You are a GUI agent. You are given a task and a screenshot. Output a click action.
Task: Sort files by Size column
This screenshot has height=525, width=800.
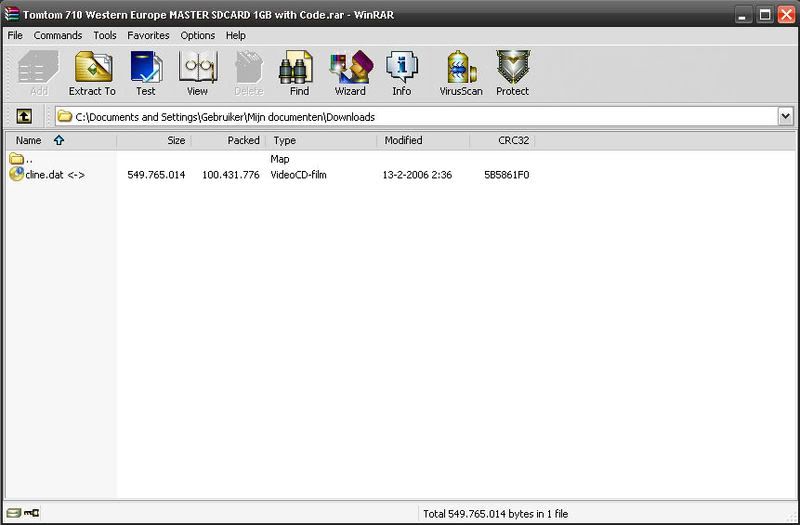[175, 141]
